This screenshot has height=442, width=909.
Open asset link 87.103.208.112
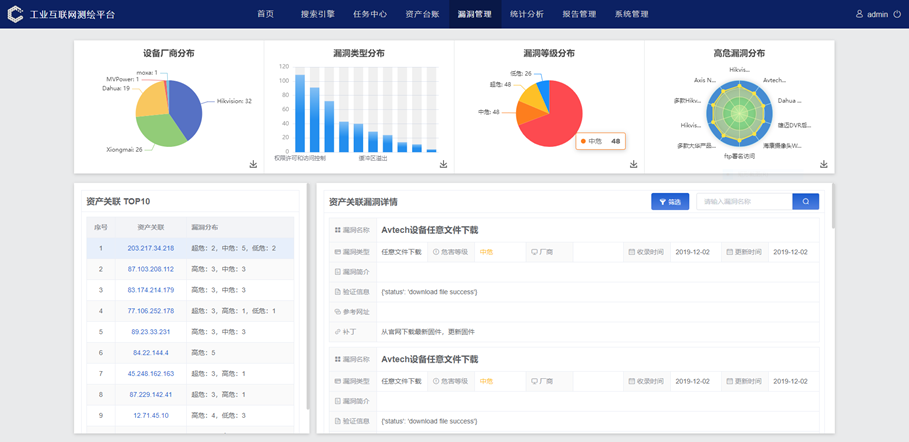pyautogui.click(x=151, y=269)
